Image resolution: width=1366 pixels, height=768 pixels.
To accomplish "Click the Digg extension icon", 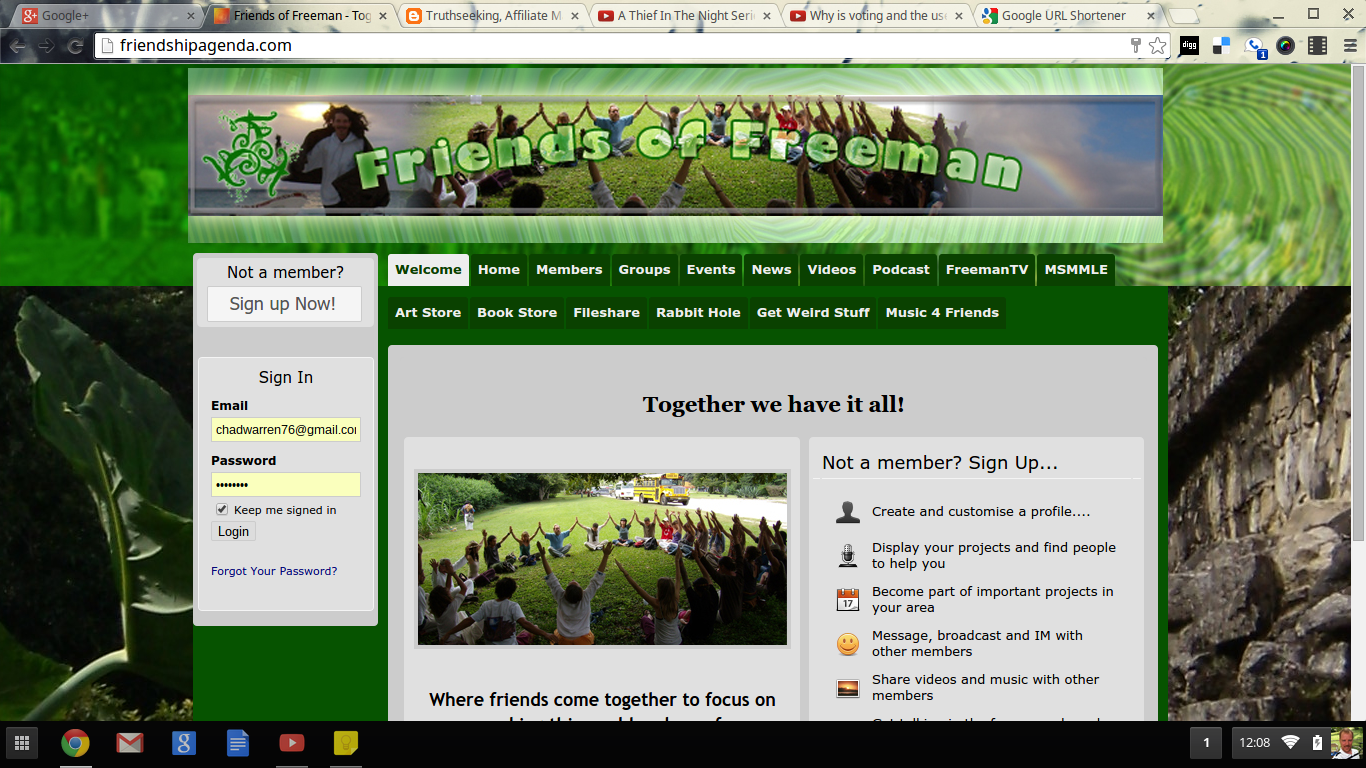I will (1189, 45).
